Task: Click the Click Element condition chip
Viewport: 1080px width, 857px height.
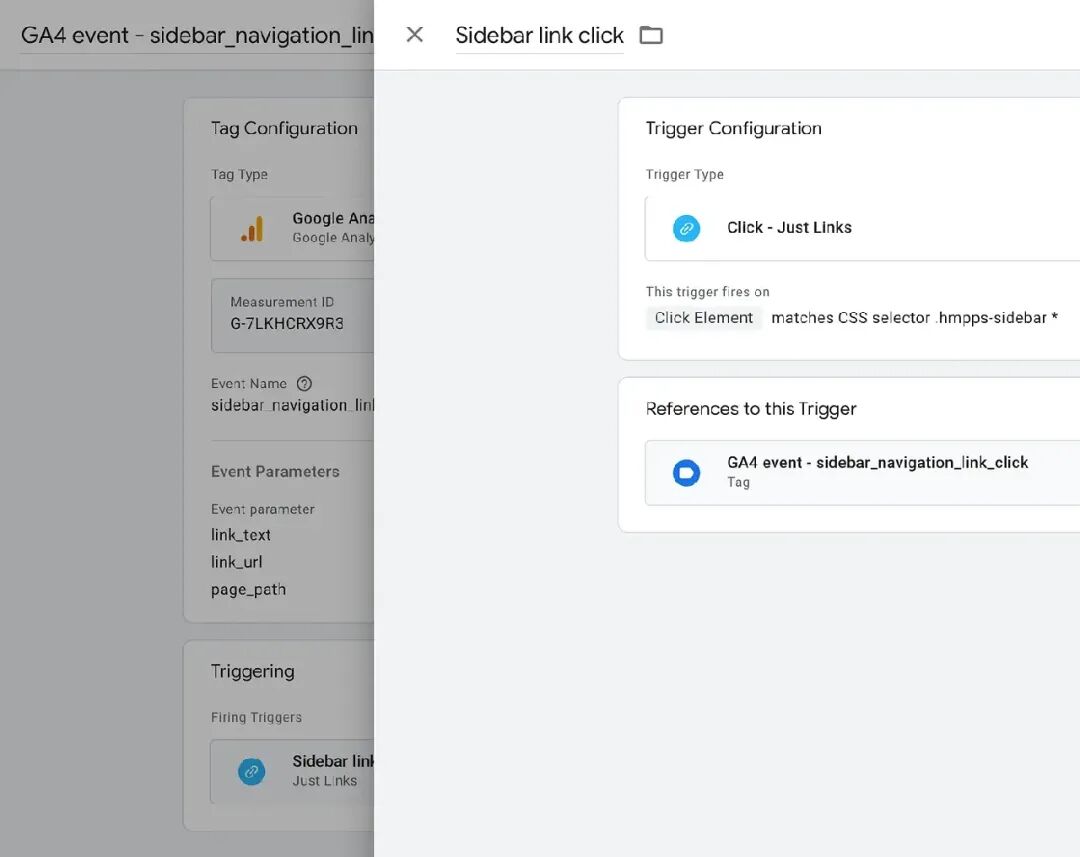Action: pos(704,318)
